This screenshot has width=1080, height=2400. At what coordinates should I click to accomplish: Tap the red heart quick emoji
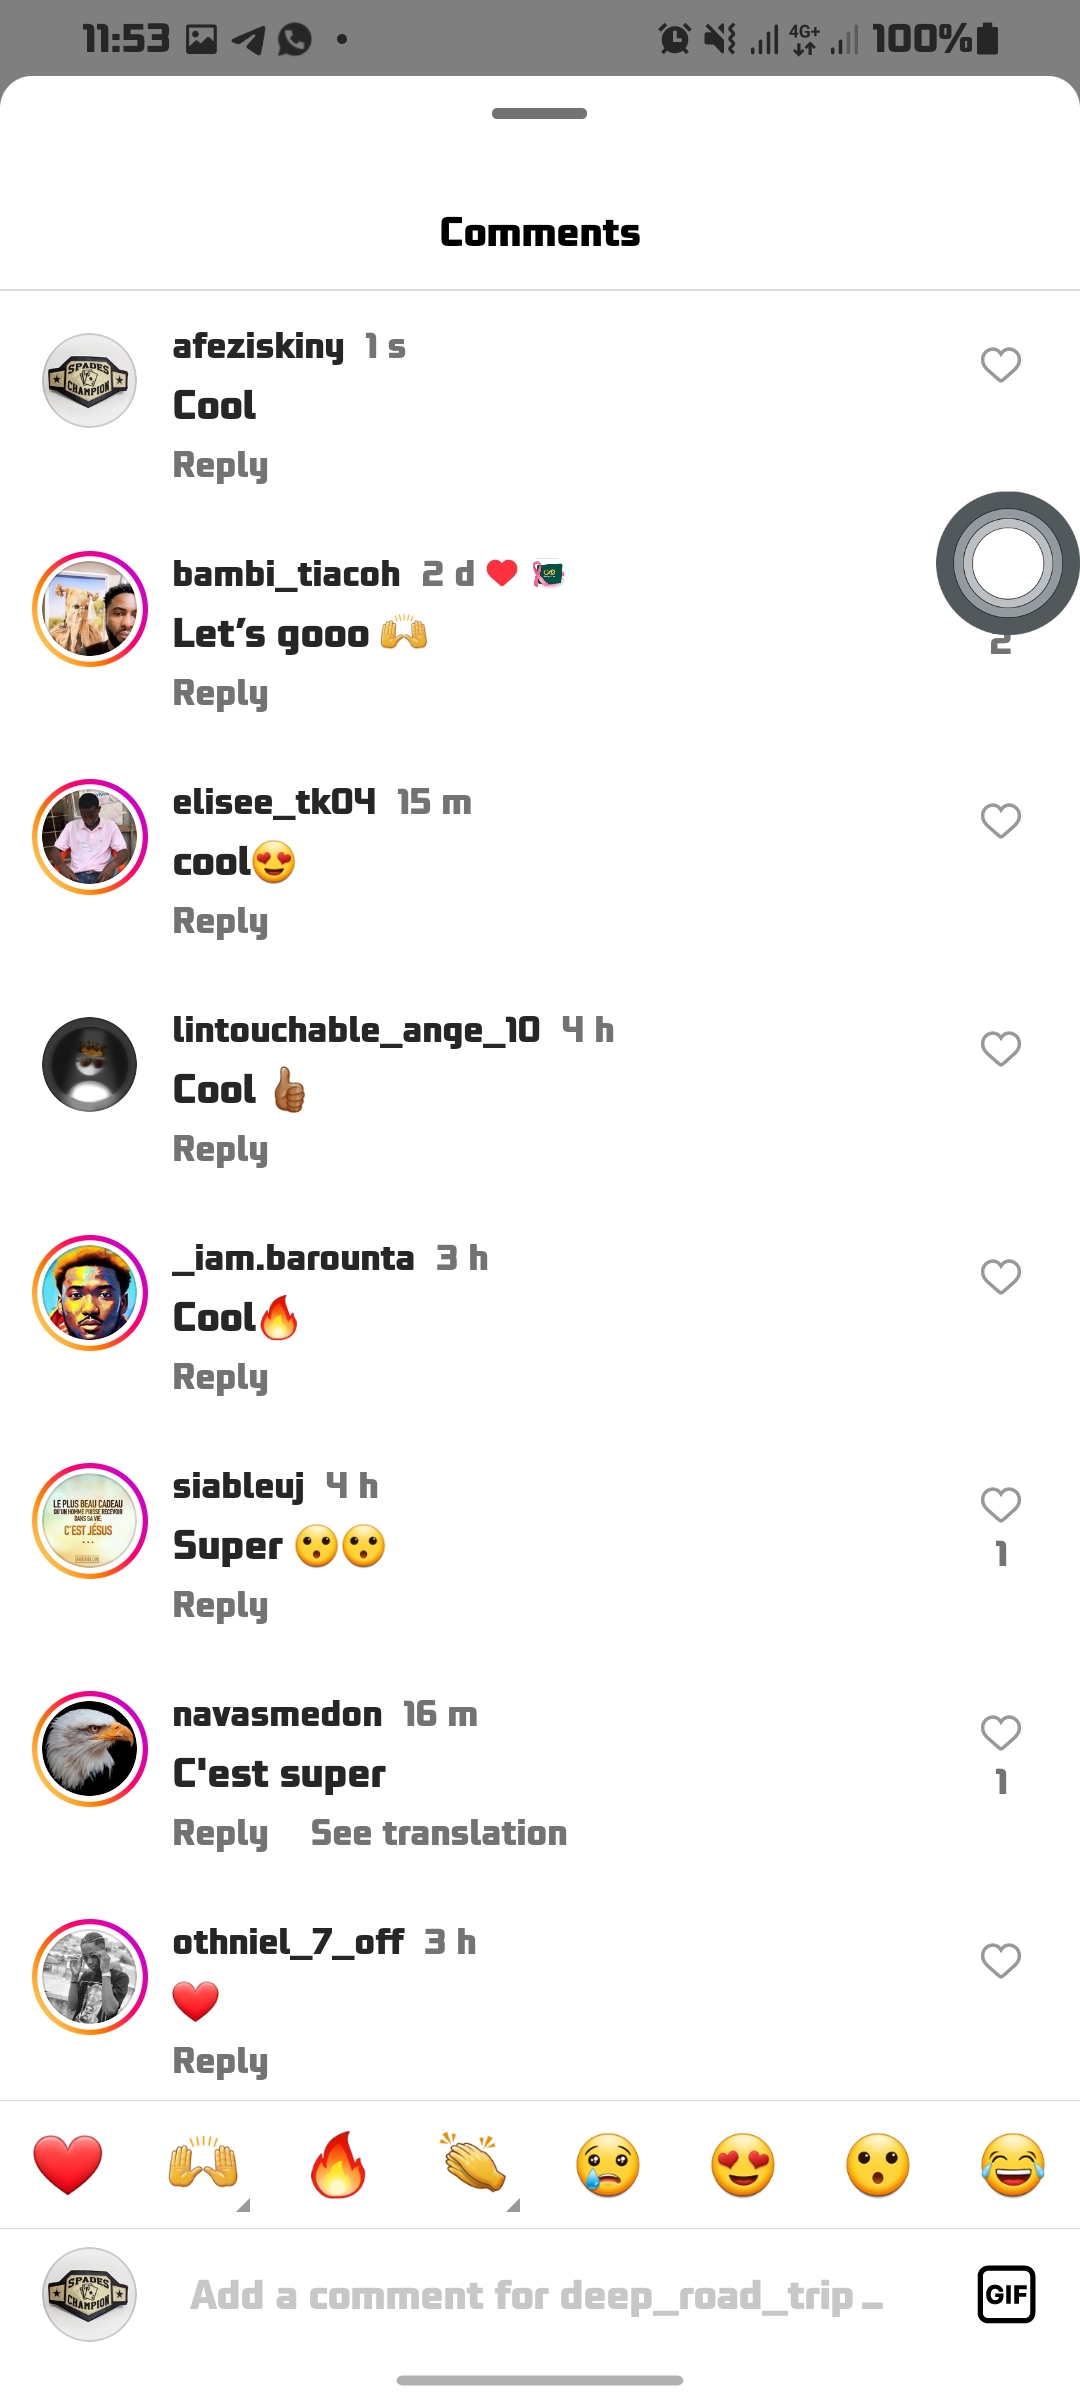68,2164
